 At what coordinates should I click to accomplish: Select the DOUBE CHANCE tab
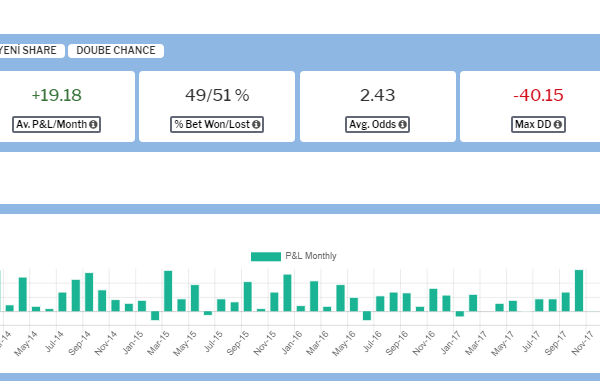point(116,51)
